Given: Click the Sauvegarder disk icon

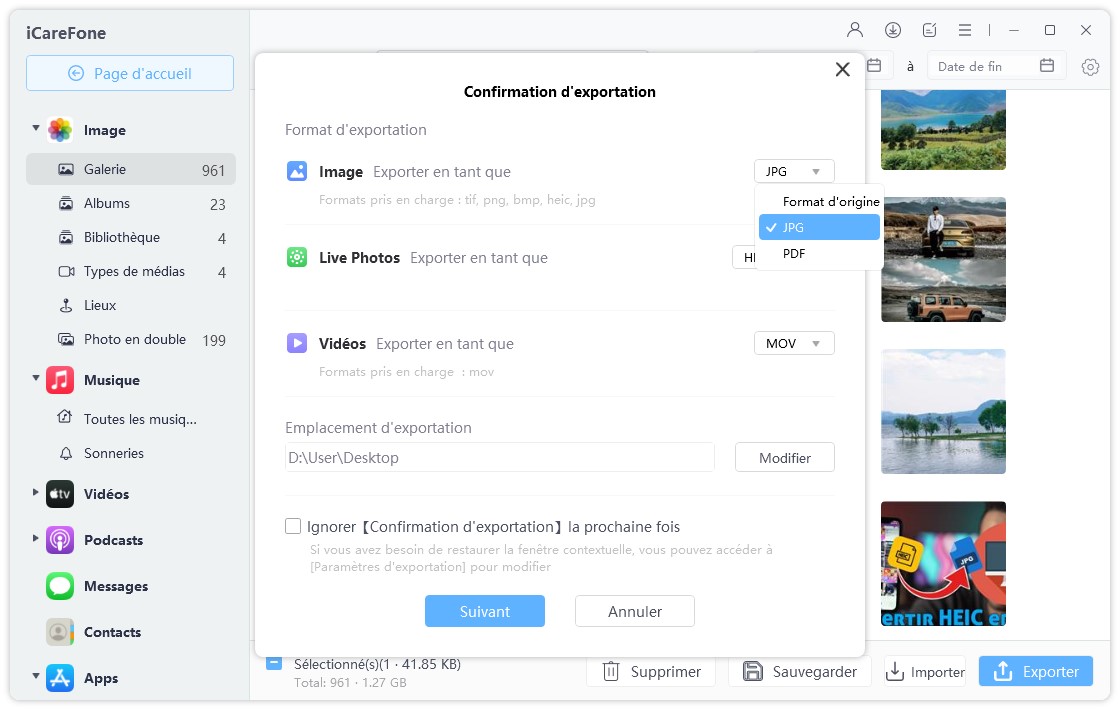Looking at the screenshot, I should click(753, 671).
